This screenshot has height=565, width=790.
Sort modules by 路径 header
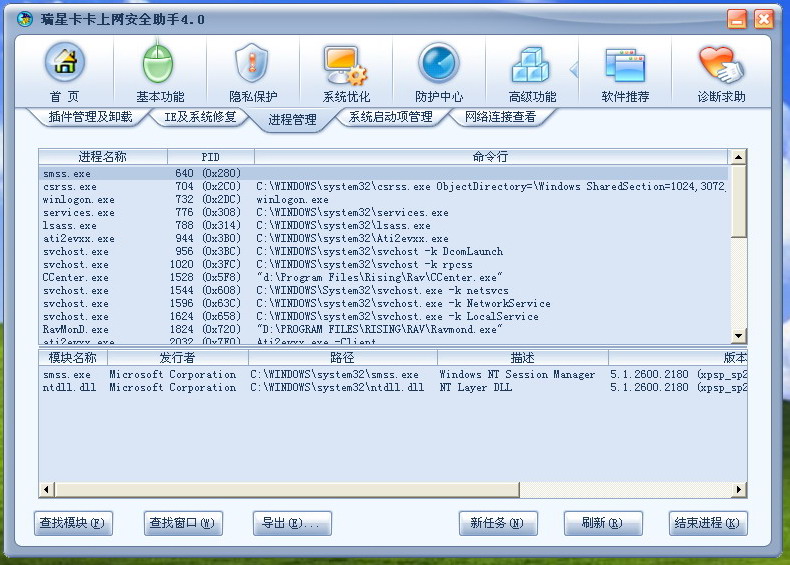tap(343, 358)
